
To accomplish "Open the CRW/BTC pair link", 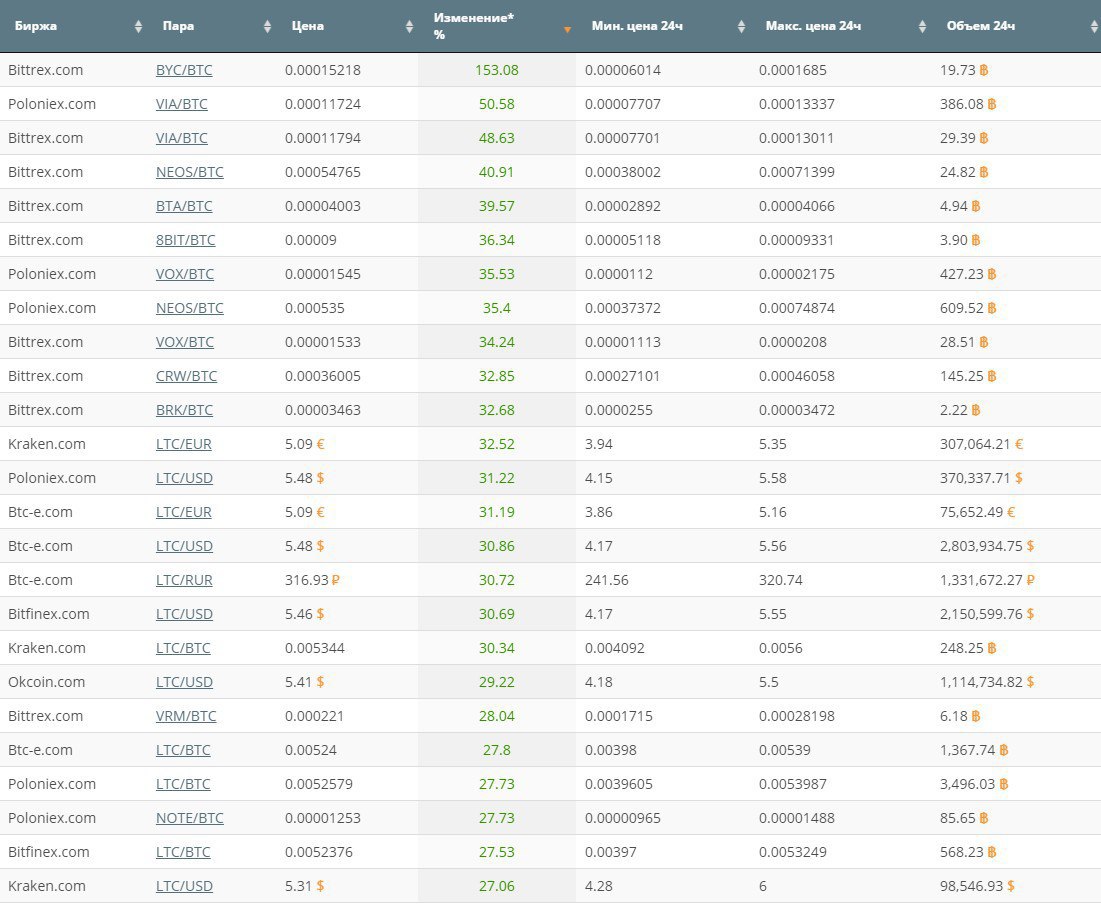I will coord(186,376).
